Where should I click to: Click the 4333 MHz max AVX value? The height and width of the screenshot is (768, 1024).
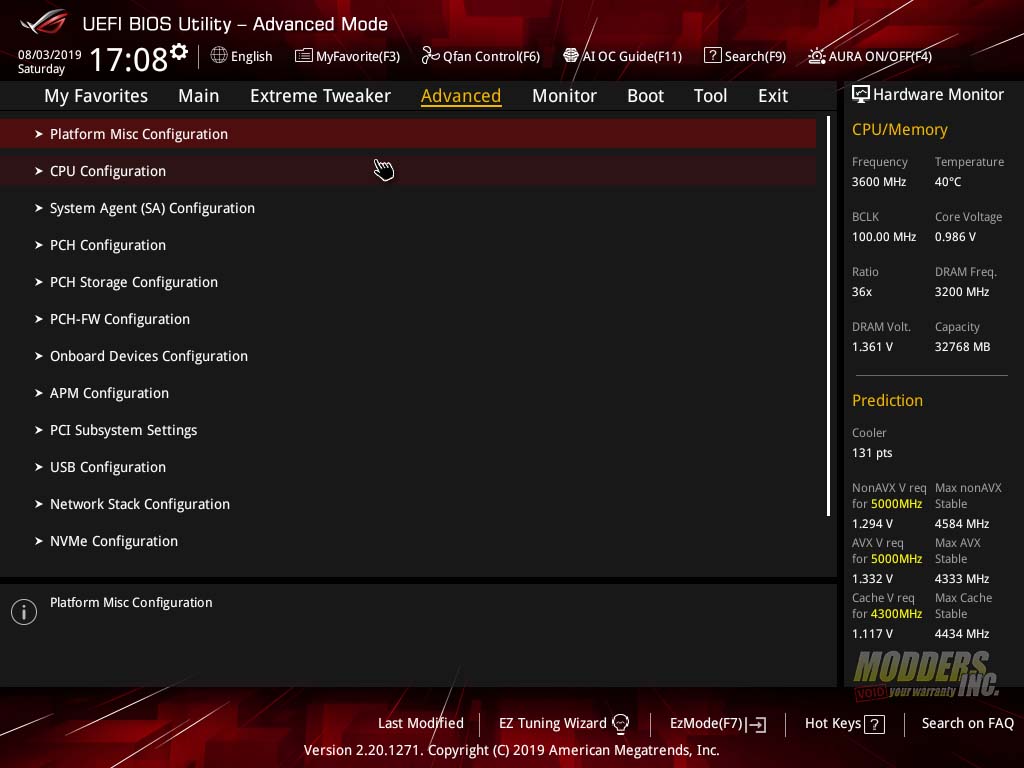961,579
